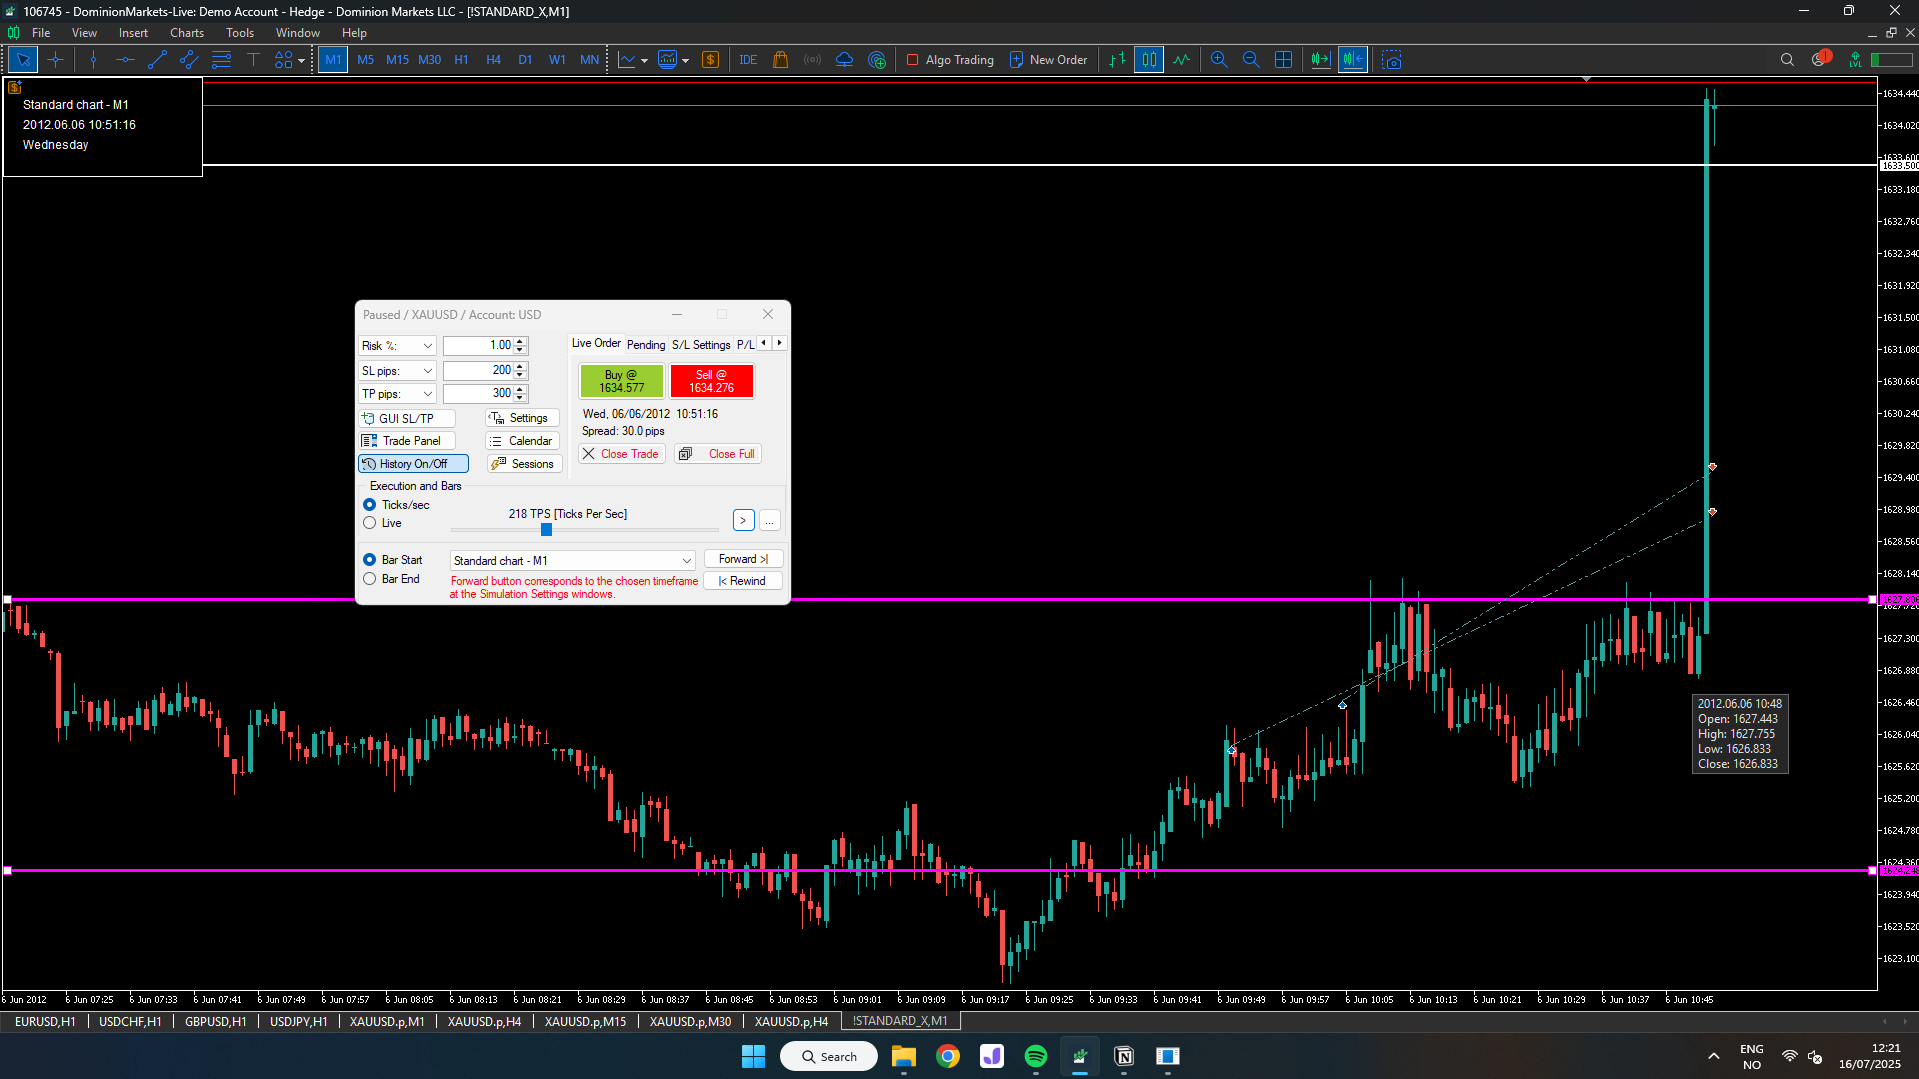Open the Tools menu

(240, 33)
